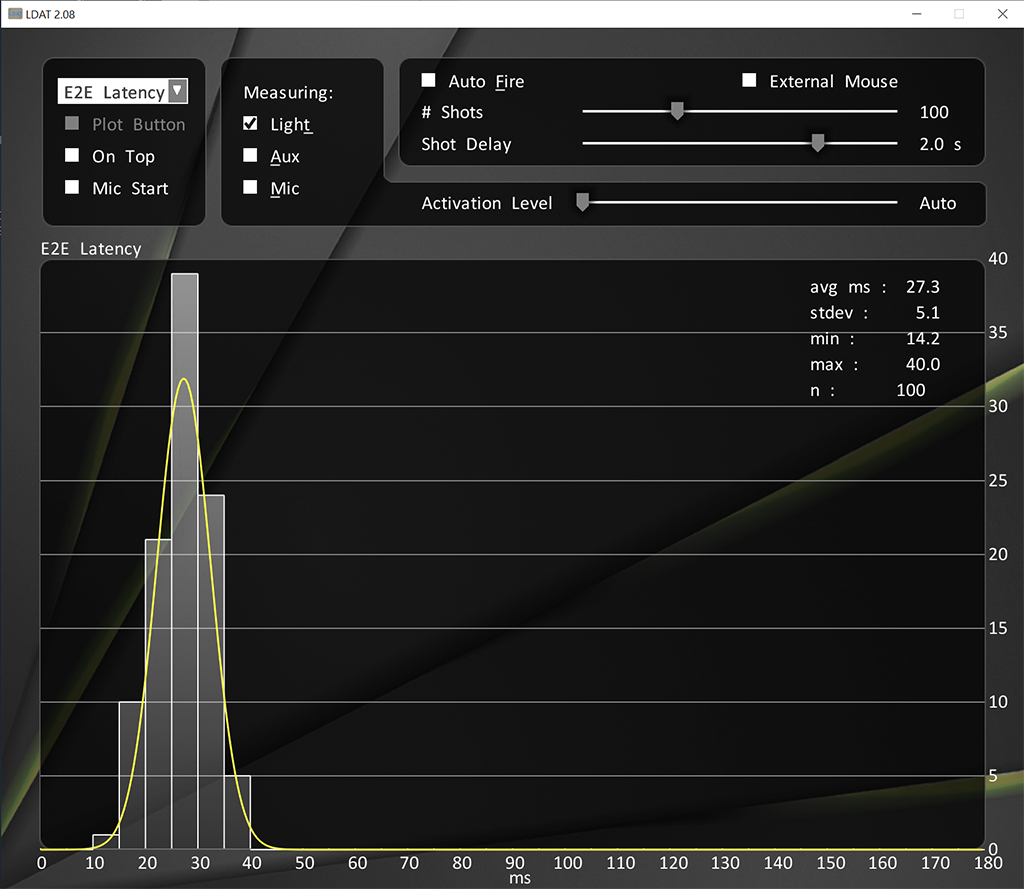The width and height of the screenshot is (1024, 889).
Task: Close the LDAT 2.08 window
Action: click(x=1002, y=14)
